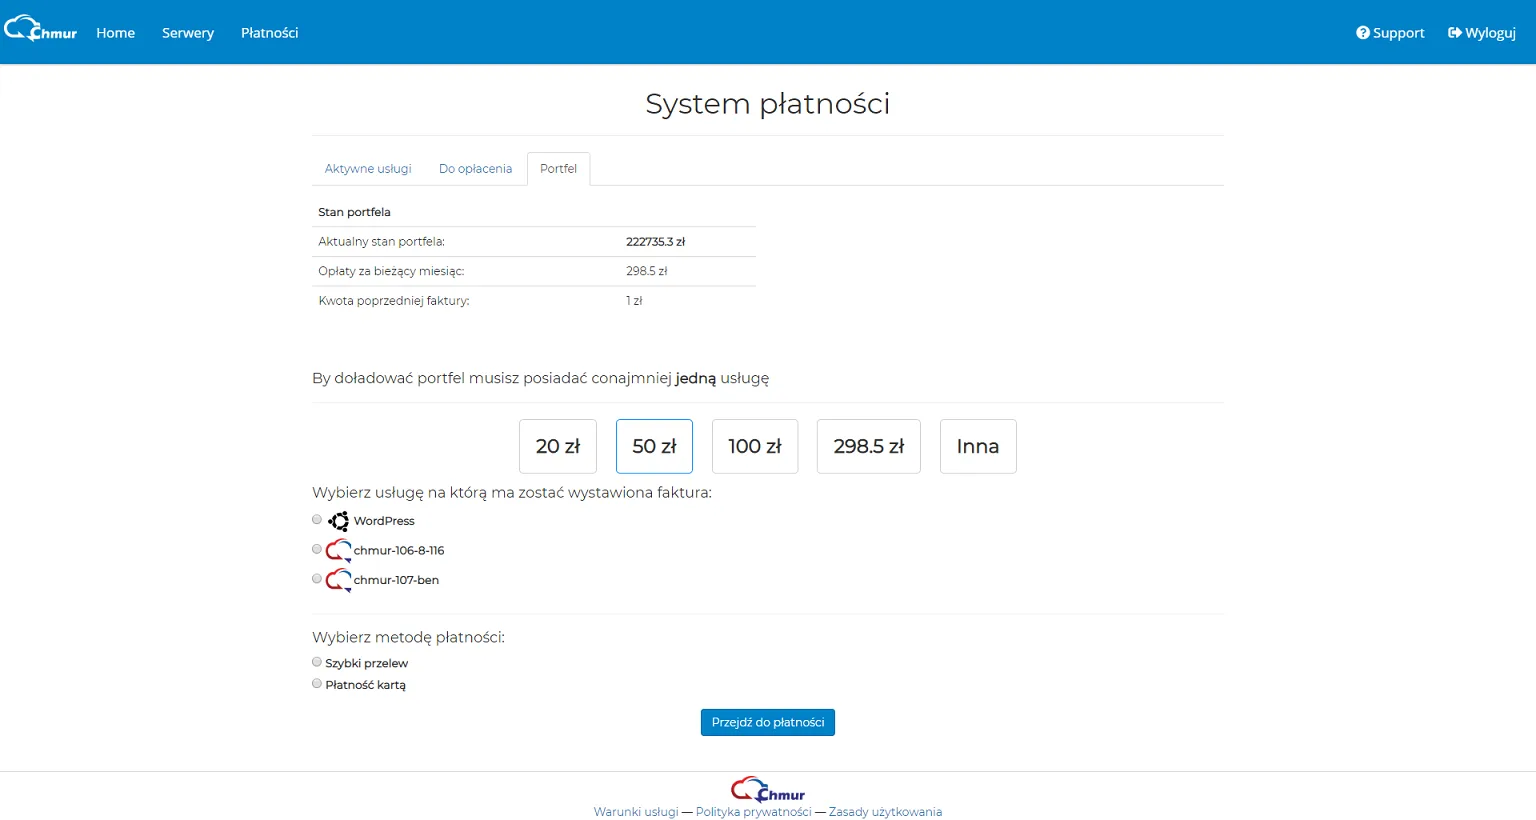The image size is (1536, 820).
Task: Click the Chmur logo in the footer
Action: (x=768, y=790)
